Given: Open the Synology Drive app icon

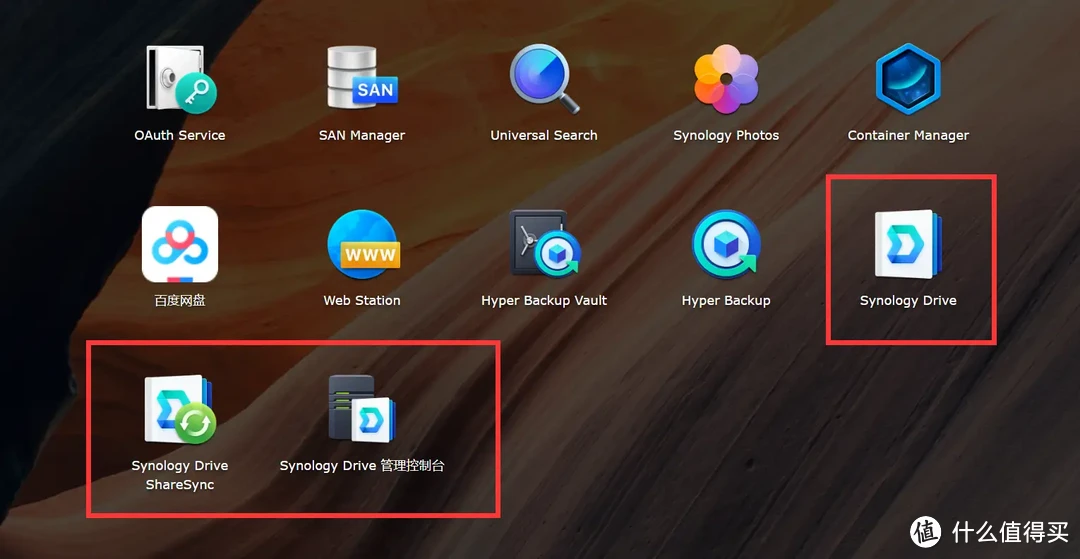Looking at the screenshot, I should (908, 244).
